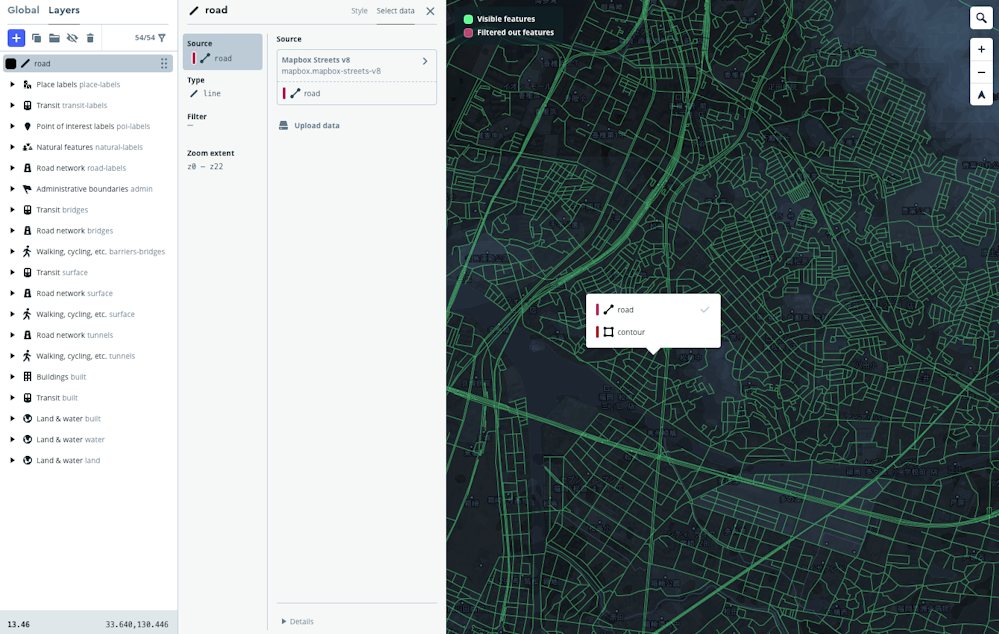Expand the Place labels group

[12, 84]
